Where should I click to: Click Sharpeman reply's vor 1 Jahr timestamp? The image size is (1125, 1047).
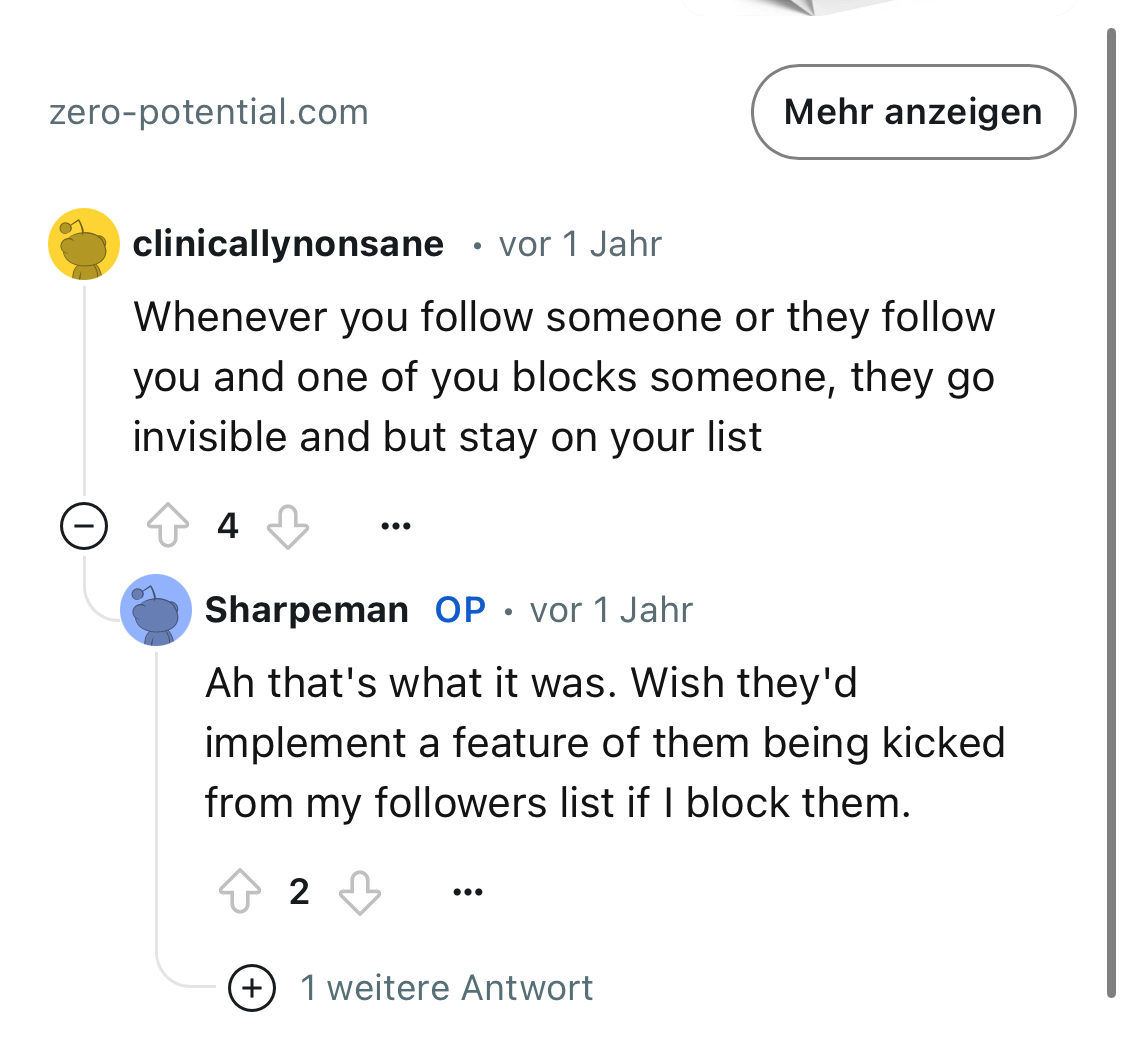(611, 609)
